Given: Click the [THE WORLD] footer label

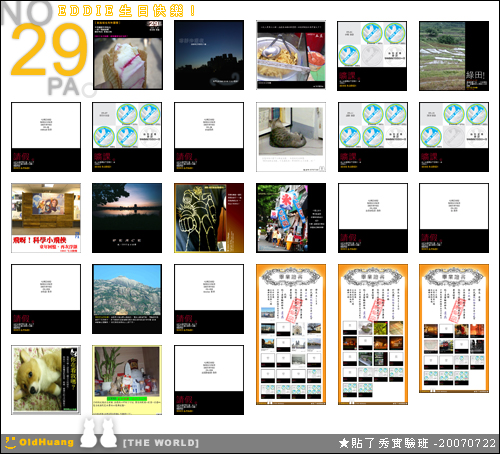Looking at the screenshot, I should (x=161, y=443).
